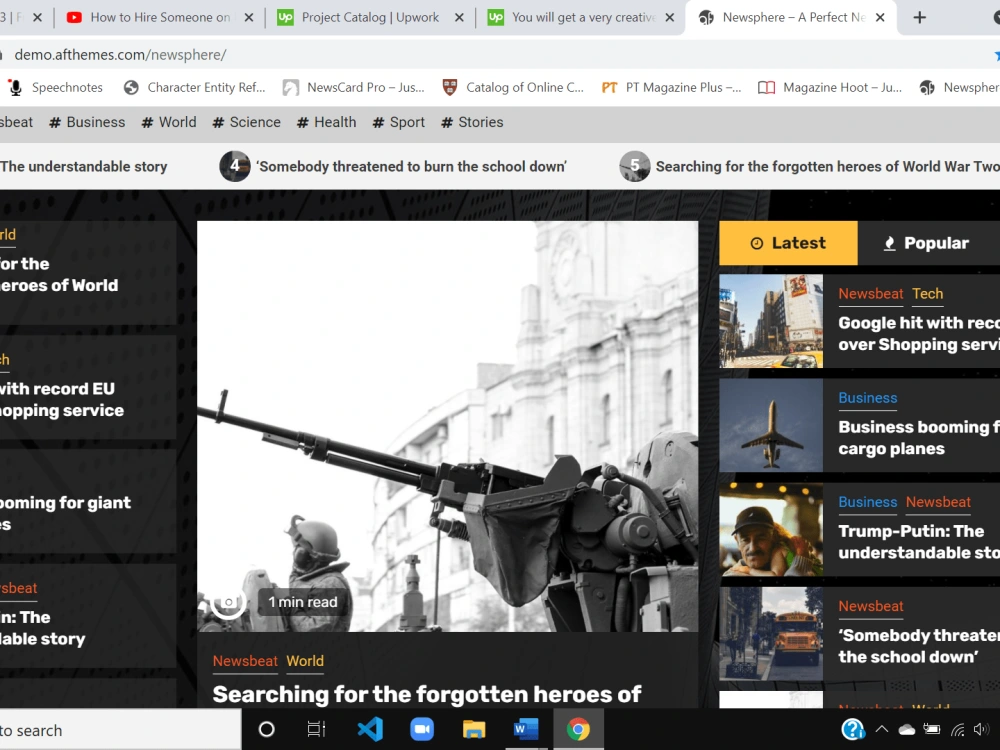Open sidebar 'Somebody threatened the school down' headline

[919, 646]
